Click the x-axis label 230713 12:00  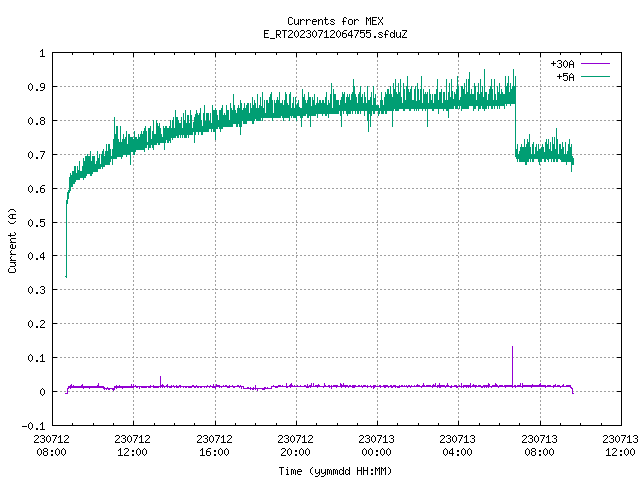coord(620,445)
